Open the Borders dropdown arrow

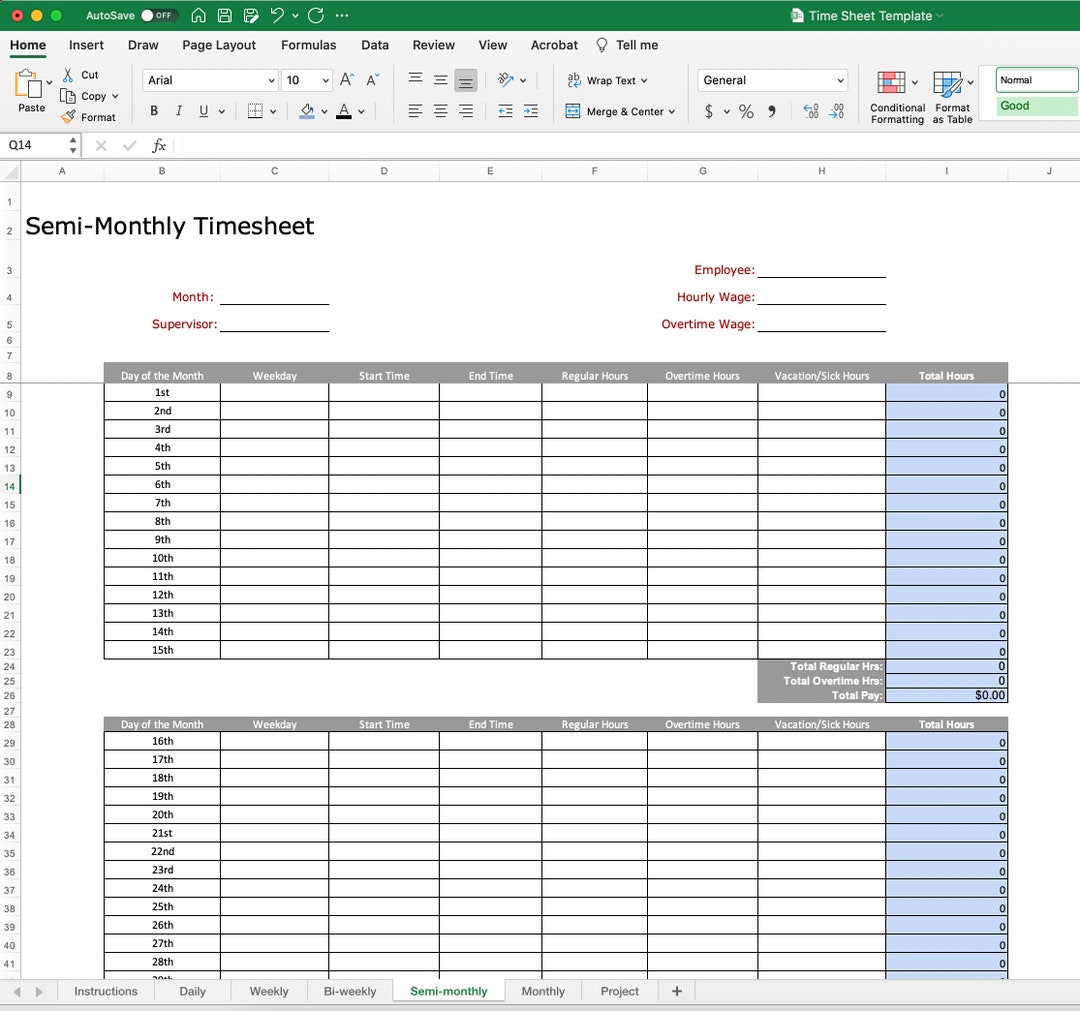[272, 111]
